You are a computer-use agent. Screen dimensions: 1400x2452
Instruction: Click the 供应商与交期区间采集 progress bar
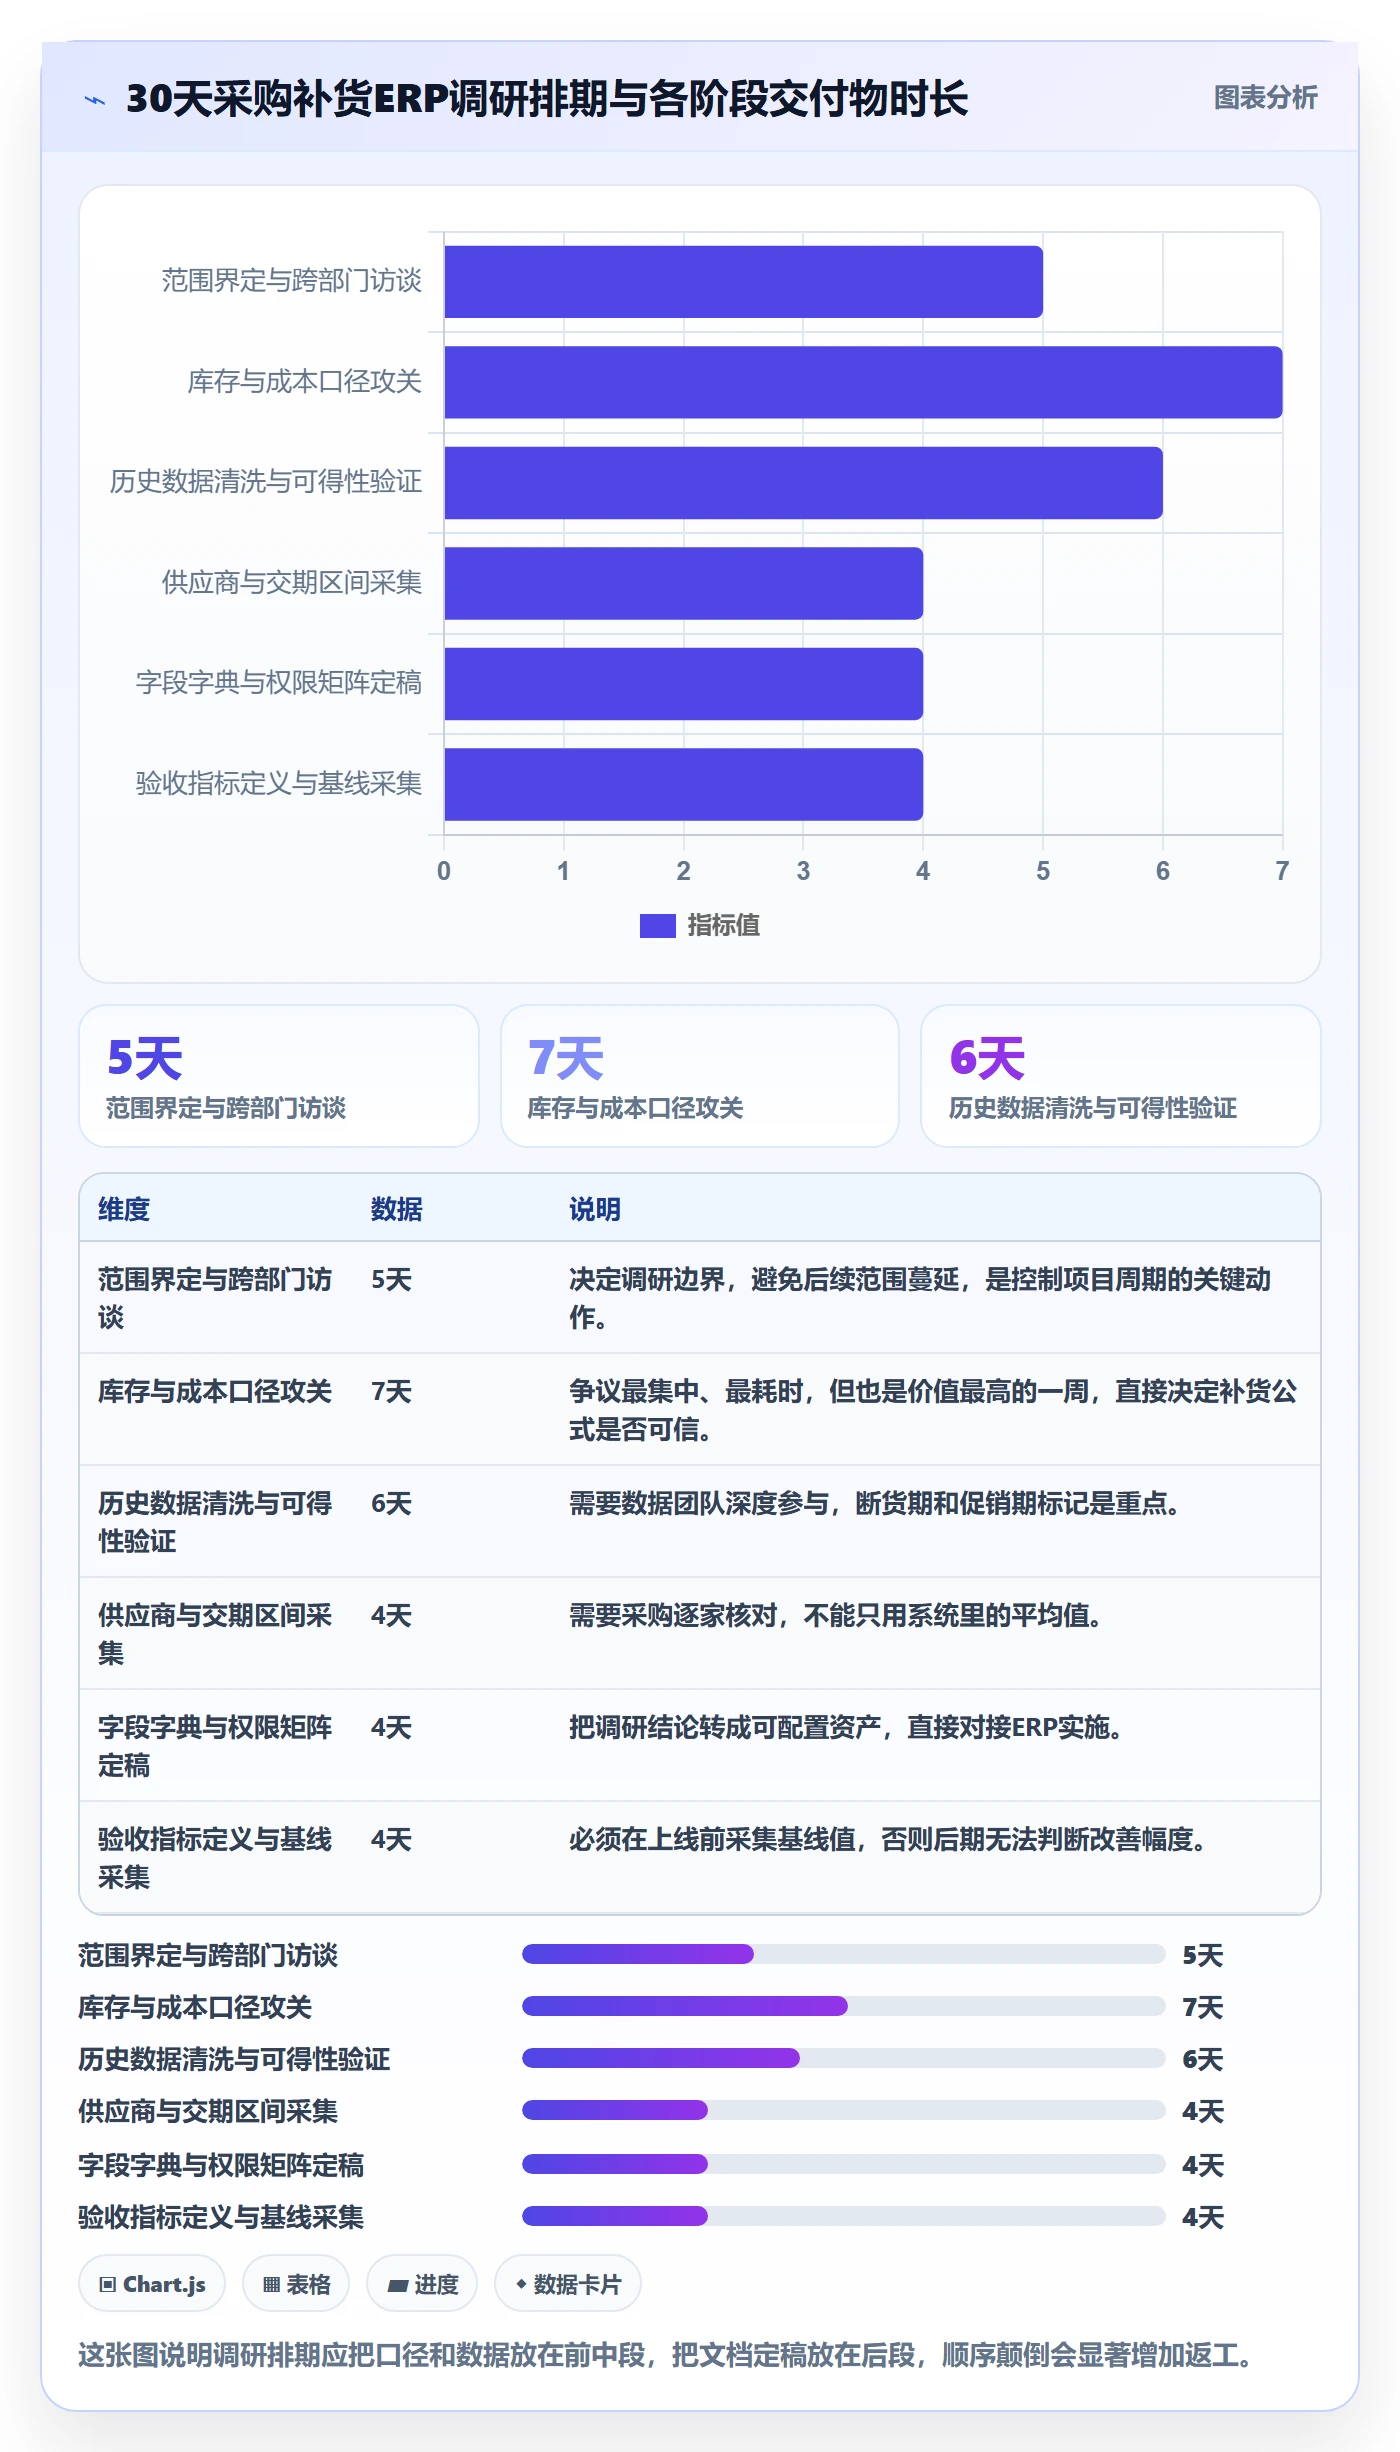[843, 2110]
